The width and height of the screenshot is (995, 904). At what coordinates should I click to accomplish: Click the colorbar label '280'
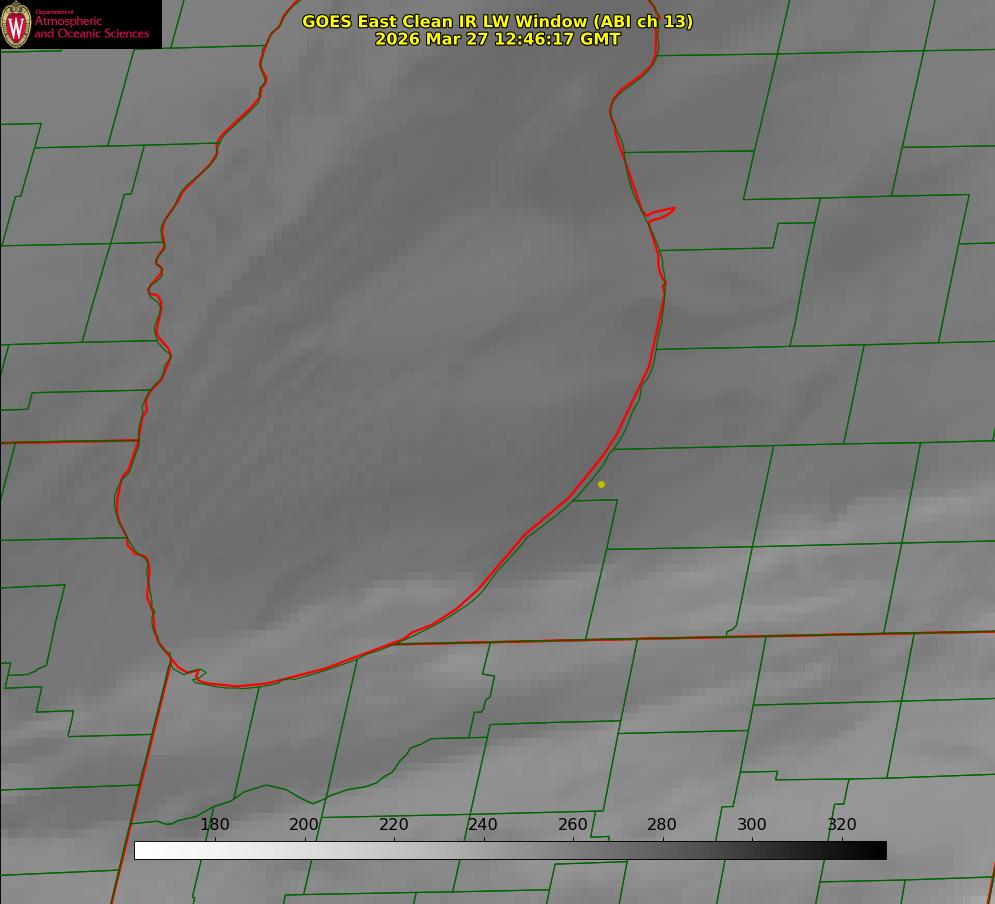pos(662,824)
